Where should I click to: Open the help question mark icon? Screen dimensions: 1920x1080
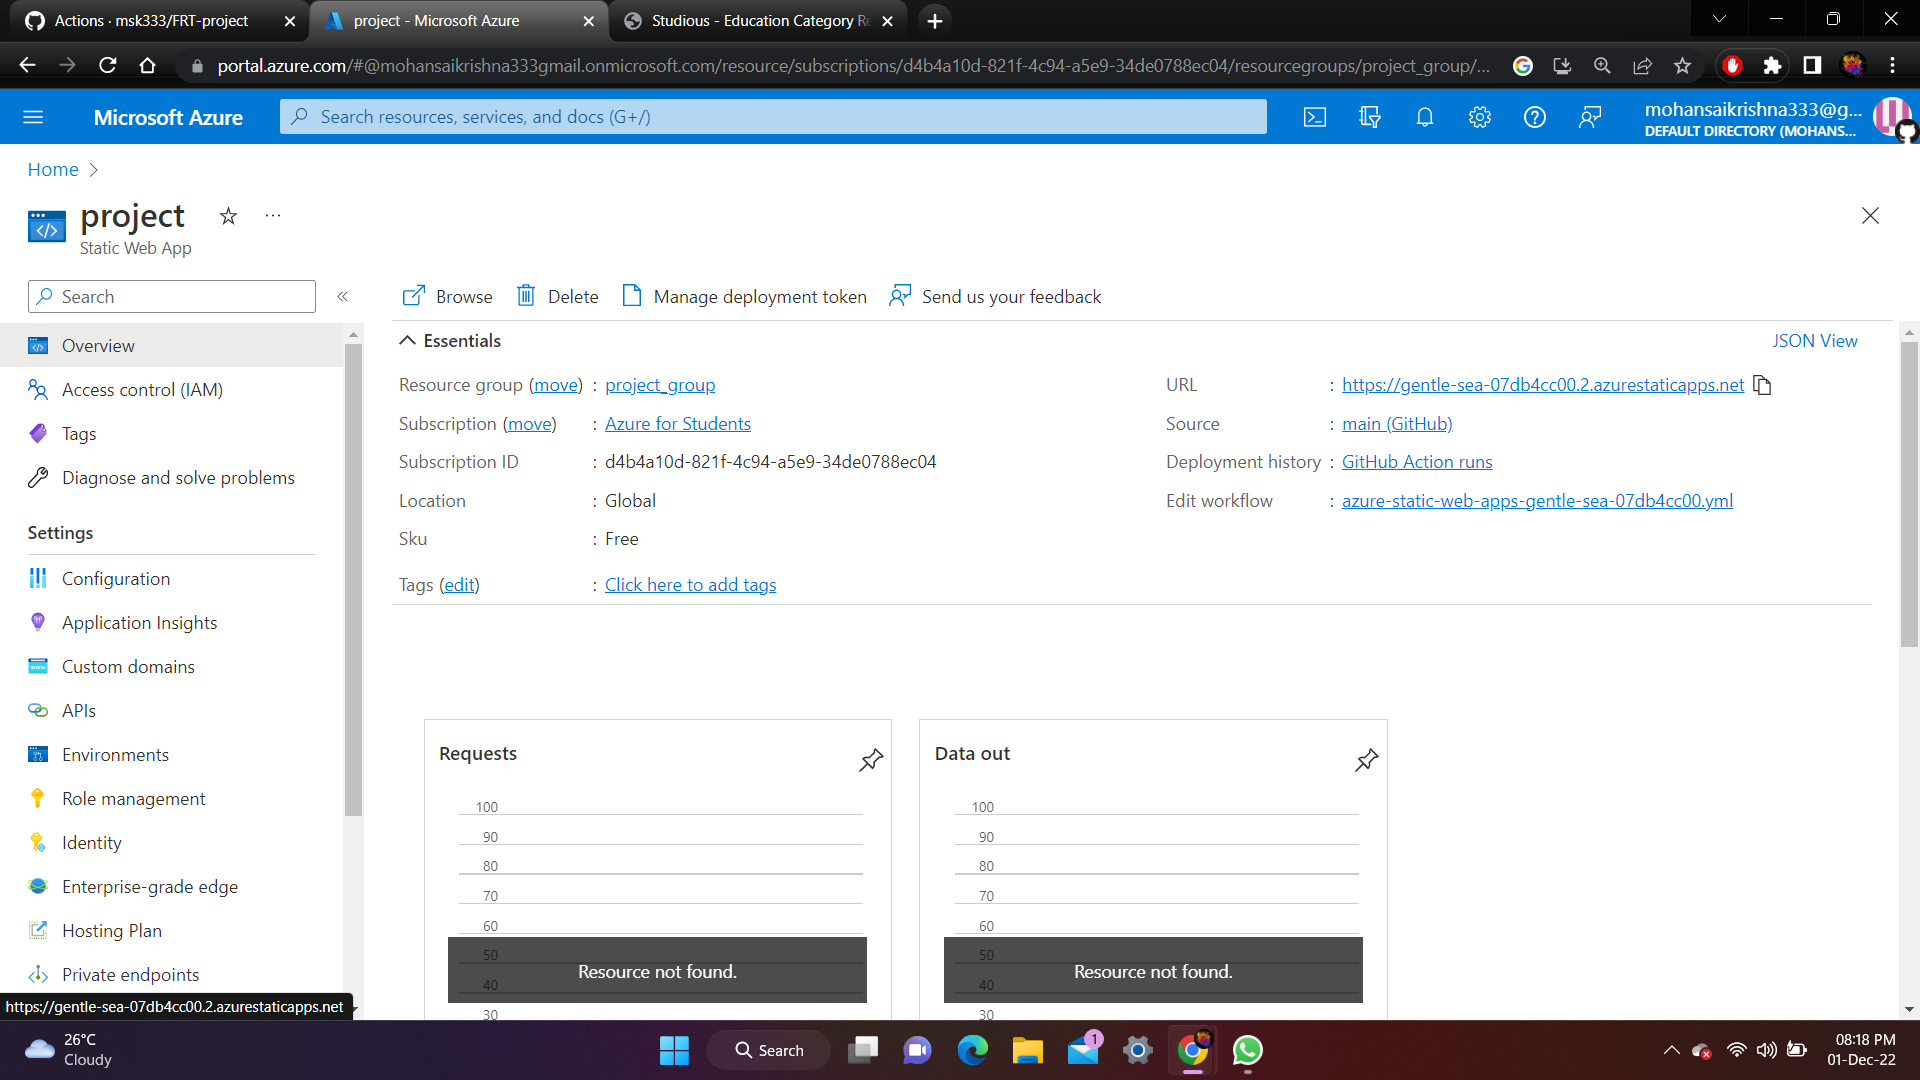coord(1535,117)
